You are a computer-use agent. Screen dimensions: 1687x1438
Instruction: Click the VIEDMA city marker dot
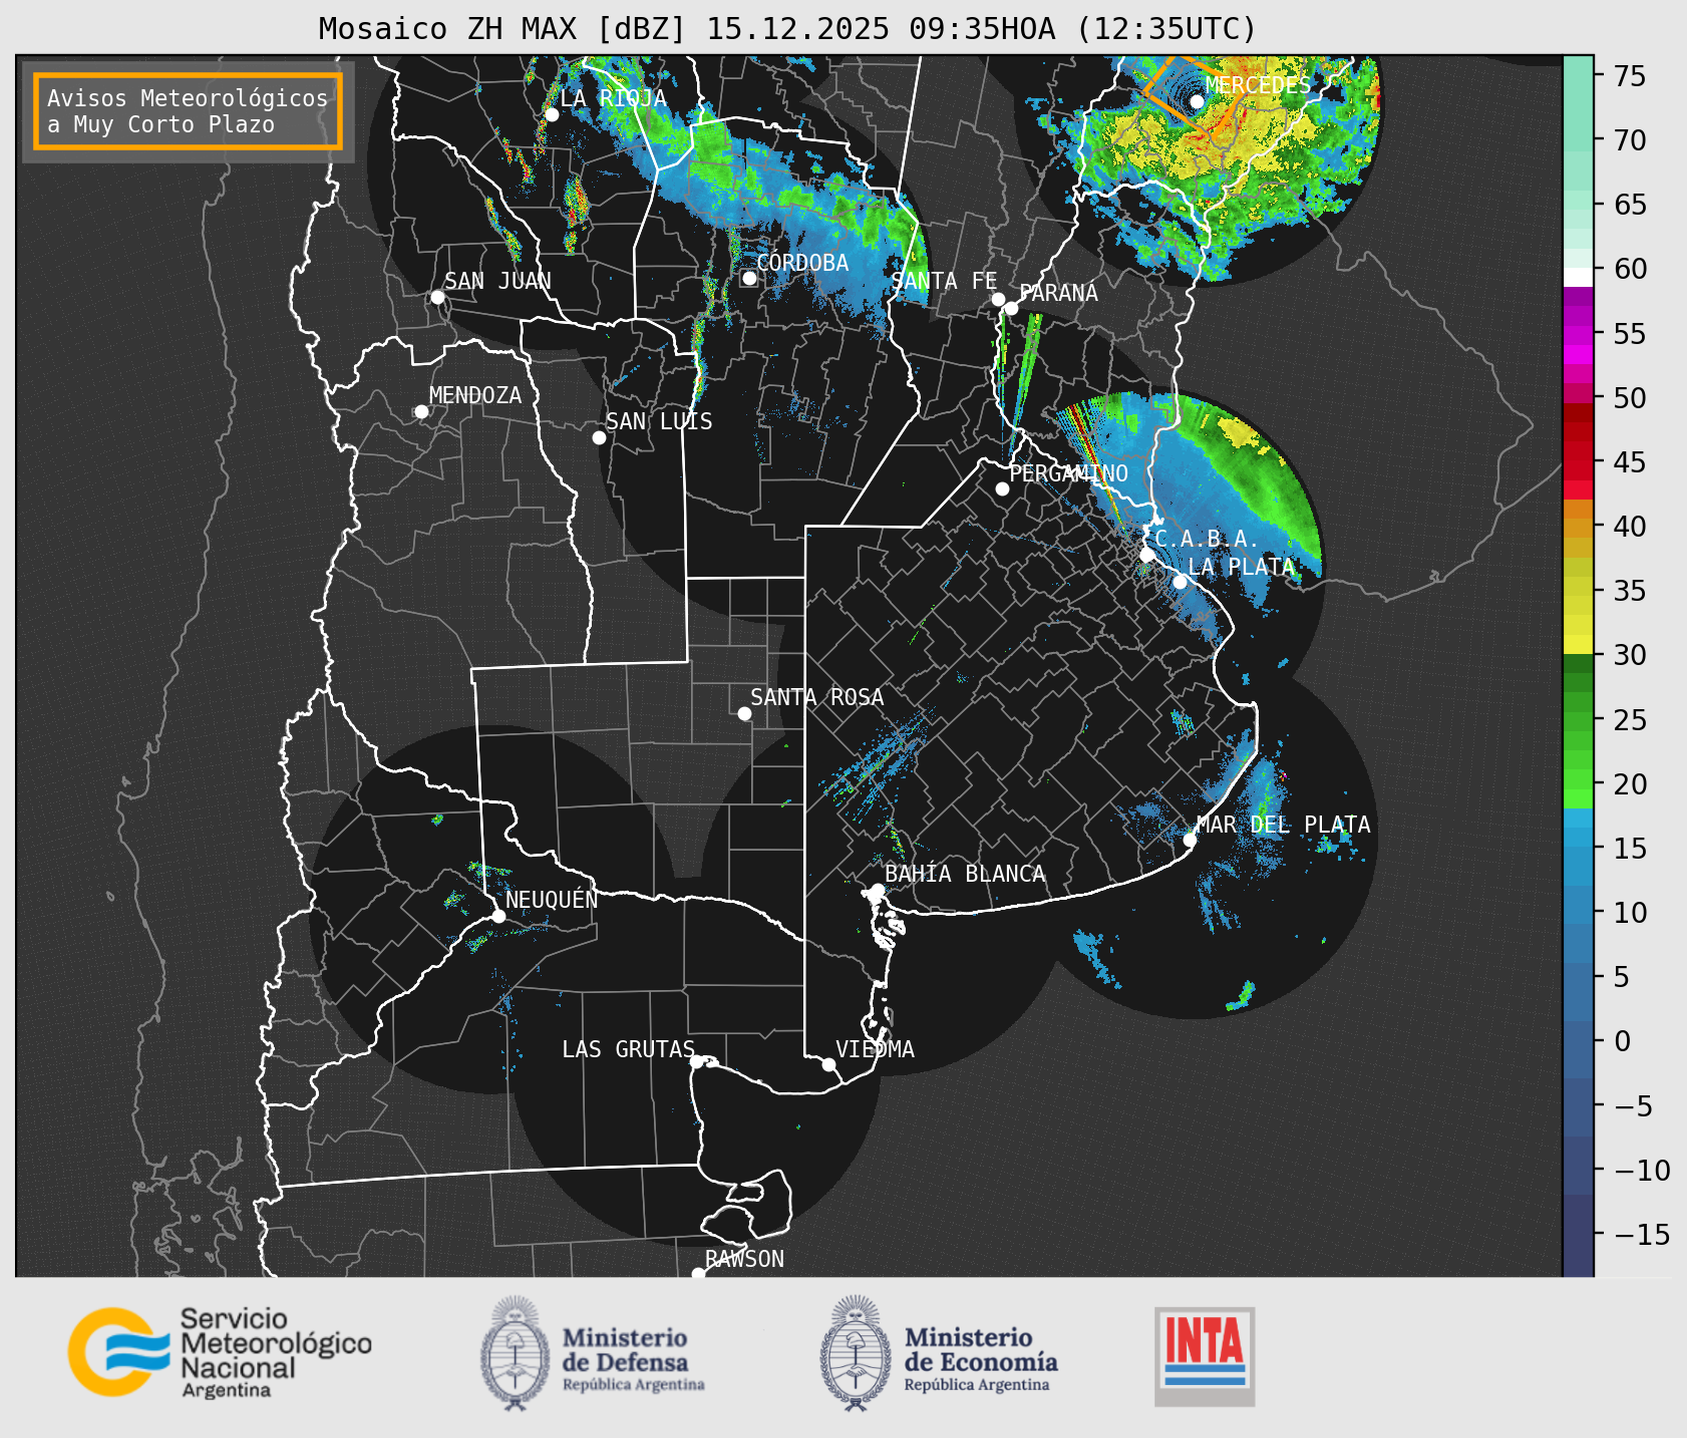pyautogui.click(x=829, y=1064)
